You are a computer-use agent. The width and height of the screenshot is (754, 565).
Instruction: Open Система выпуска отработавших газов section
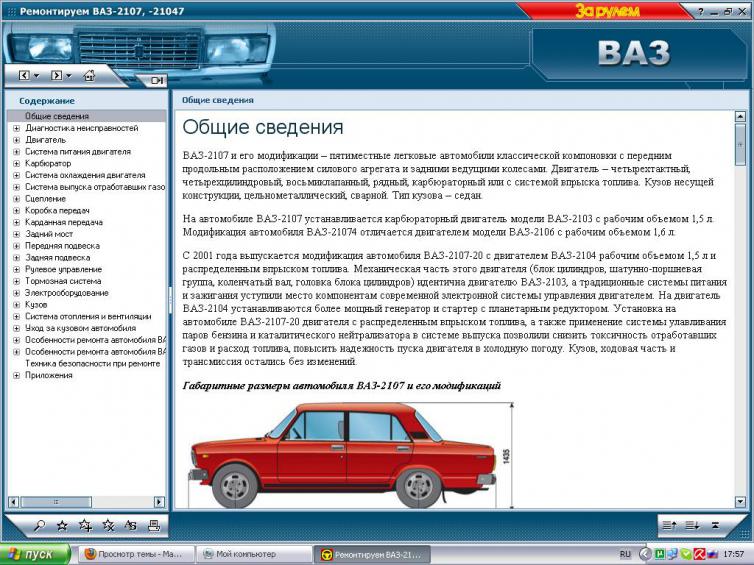[95, 187]
